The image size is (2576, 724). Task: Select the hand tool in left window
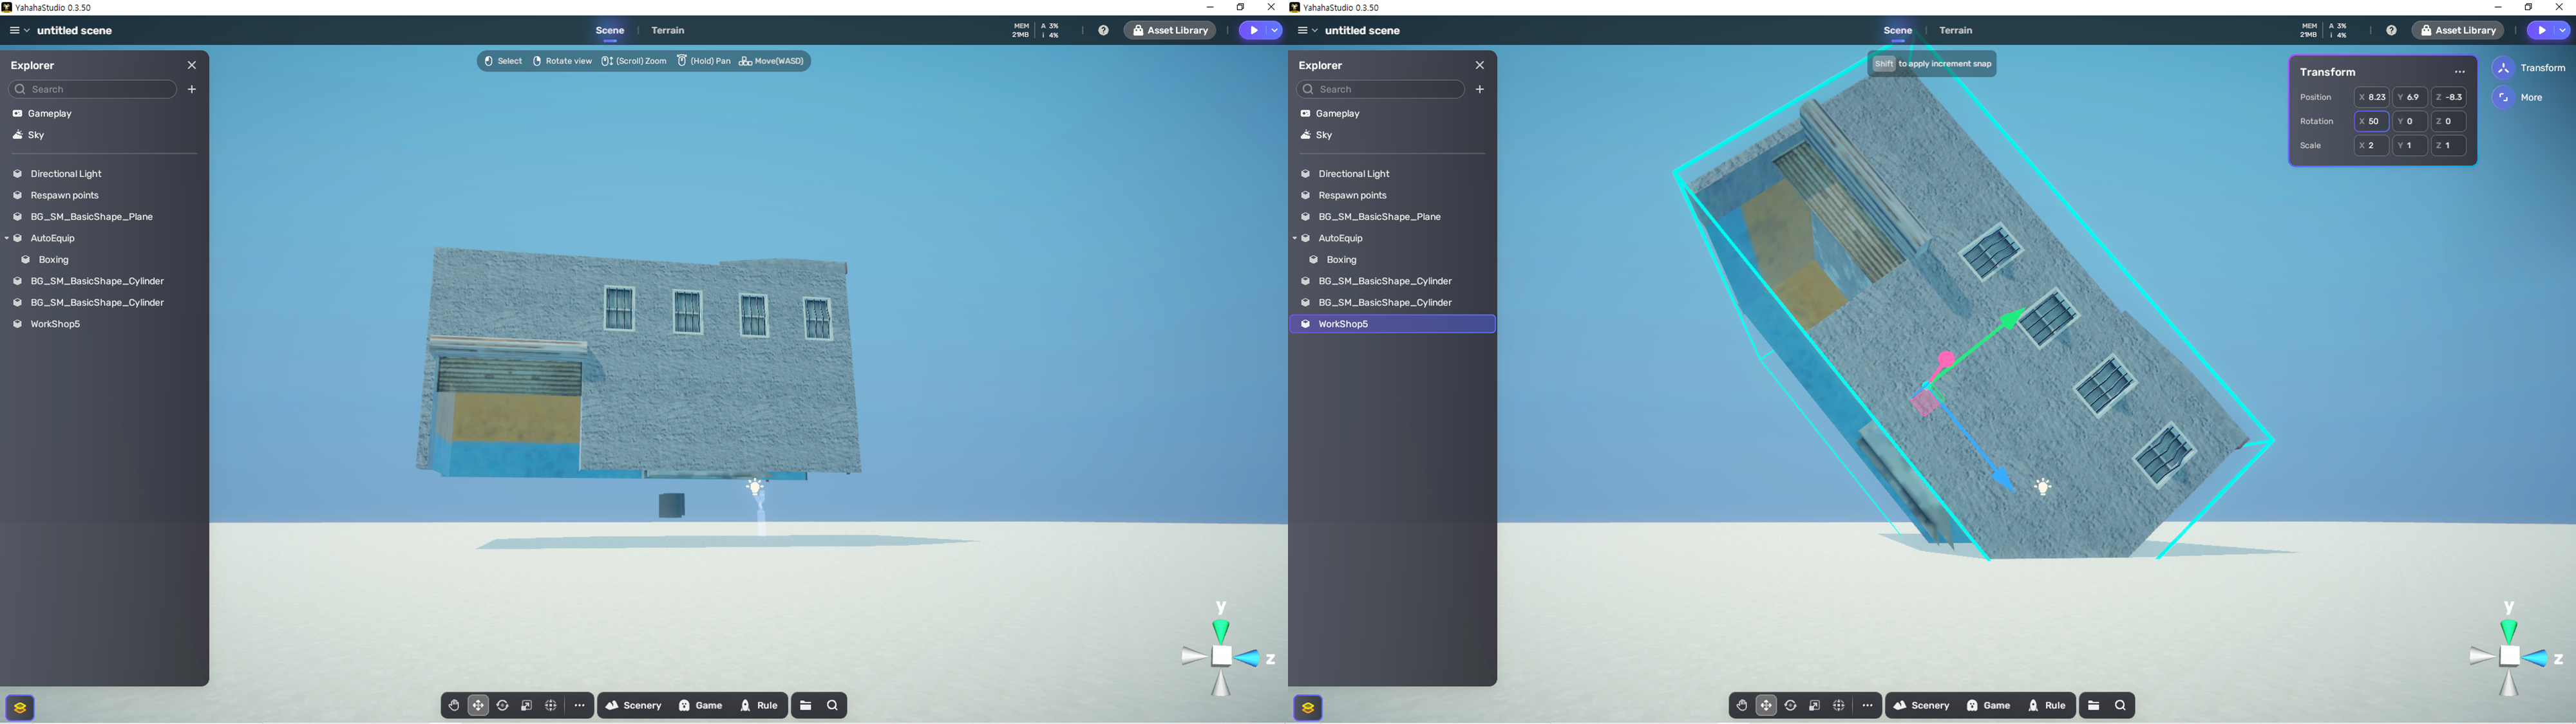[x=454, y=706]
